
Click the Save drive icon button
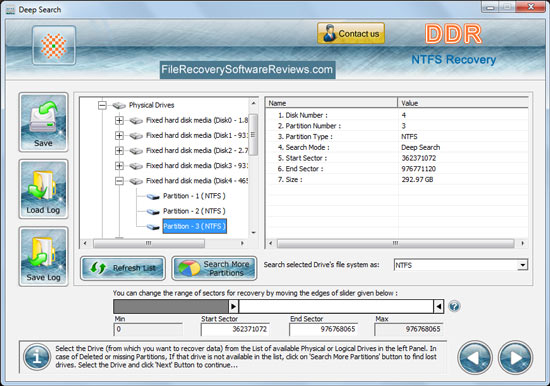coord(43,122)
